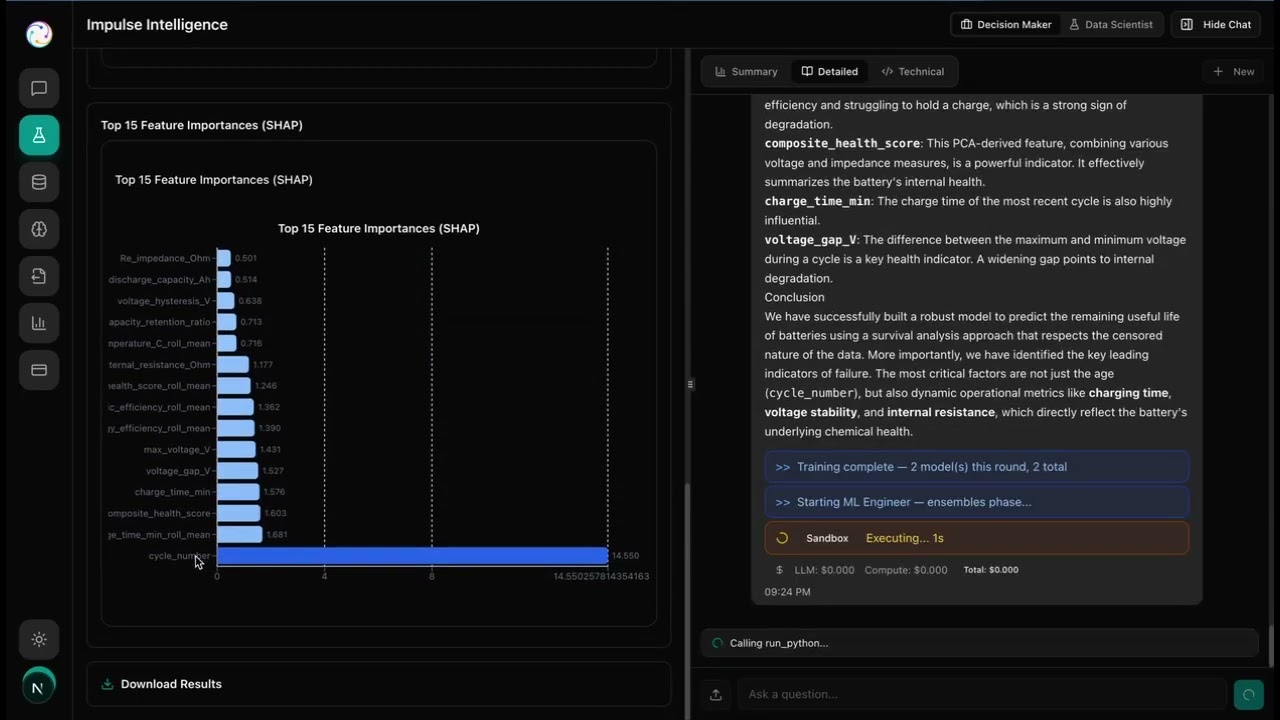Click the Impulse Intelligence logo icon
Viewport: 1280px width, 720px height.
coord(39,34)
